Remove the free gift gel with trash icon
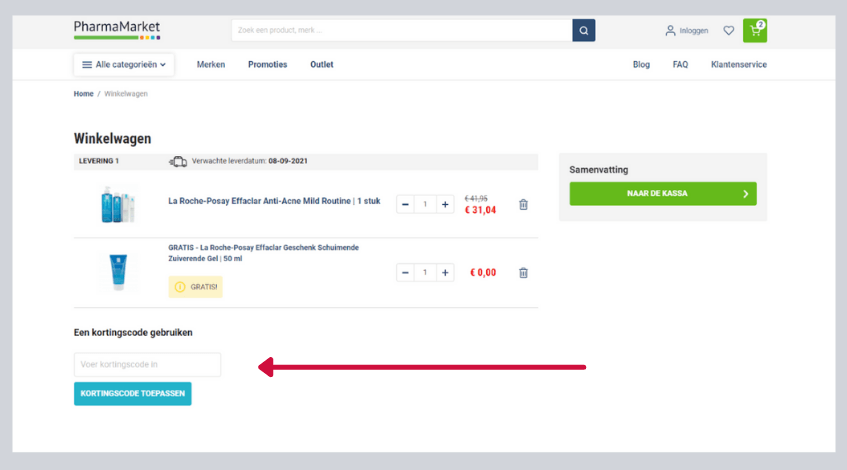 [x=523, y=273]
